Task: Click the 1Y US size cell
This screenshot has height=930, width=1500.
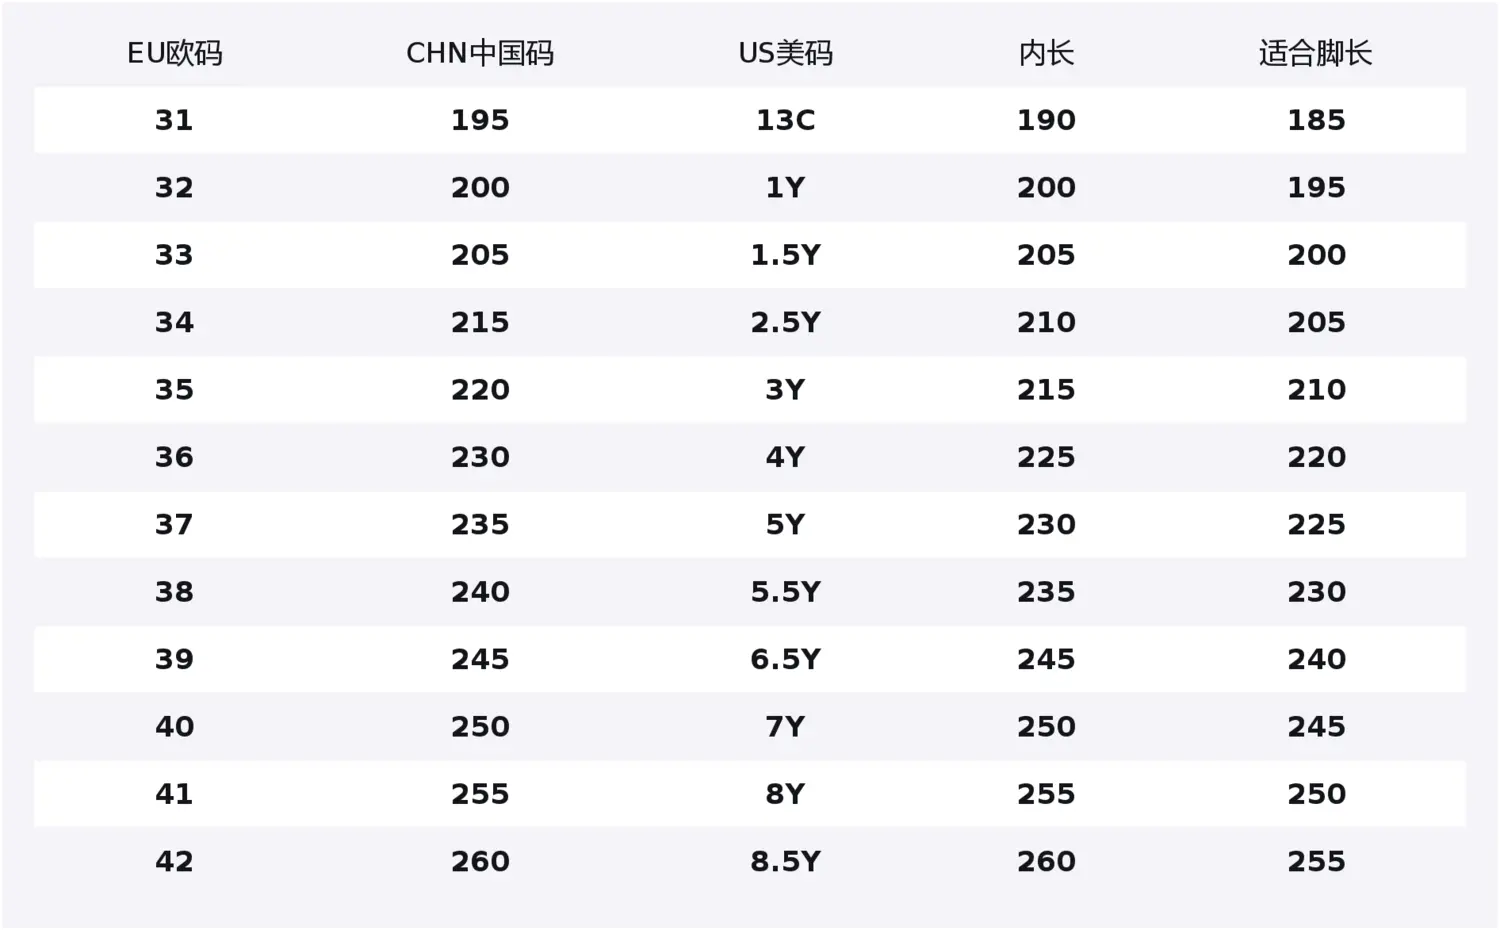Action: tap(785, 187)
